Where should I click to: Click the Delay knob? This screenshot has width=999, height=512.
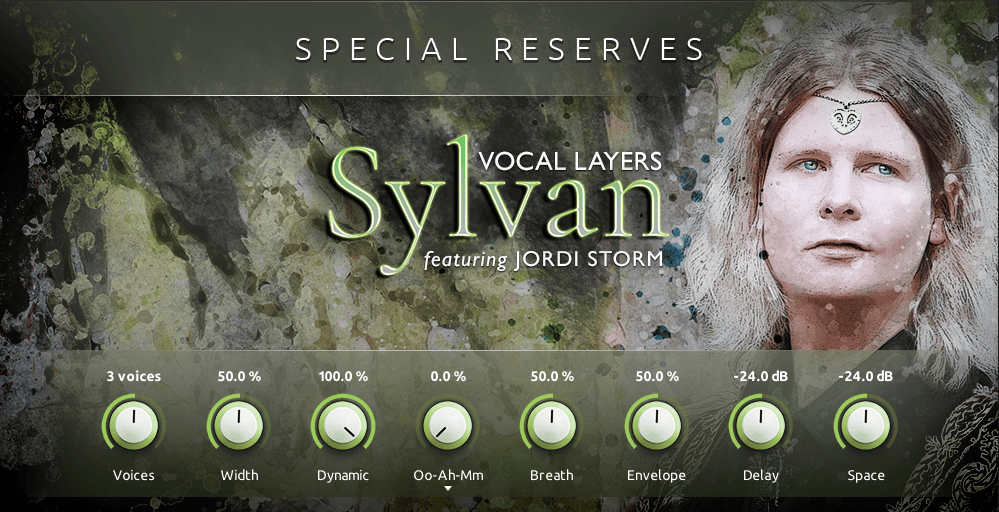[x=761, y=425]
